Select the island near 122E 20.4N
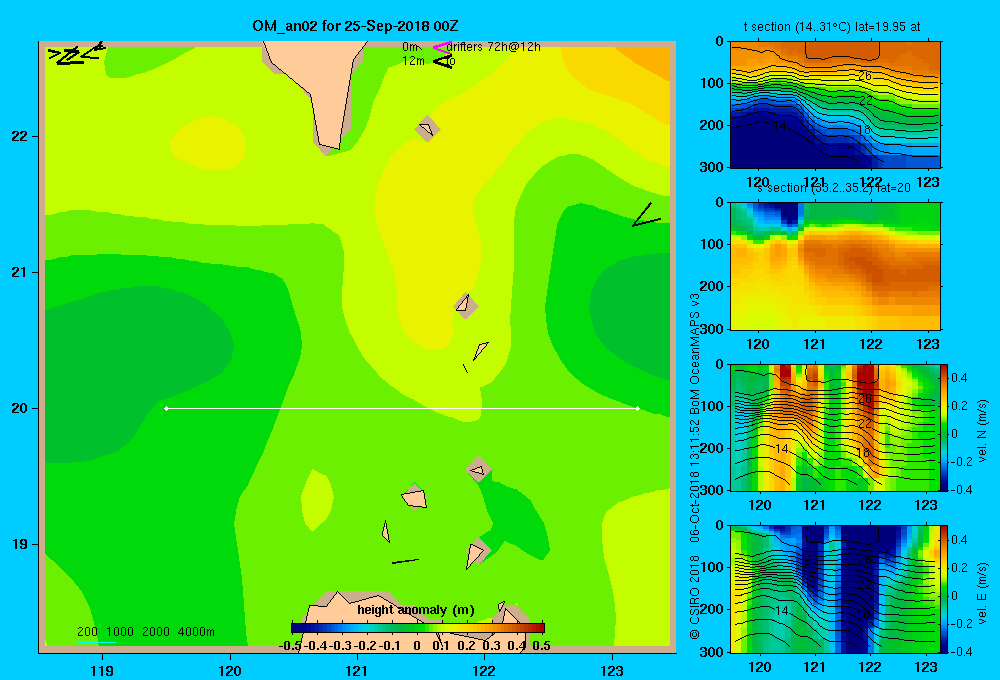The image size is (1000, 680). [481, 350]
